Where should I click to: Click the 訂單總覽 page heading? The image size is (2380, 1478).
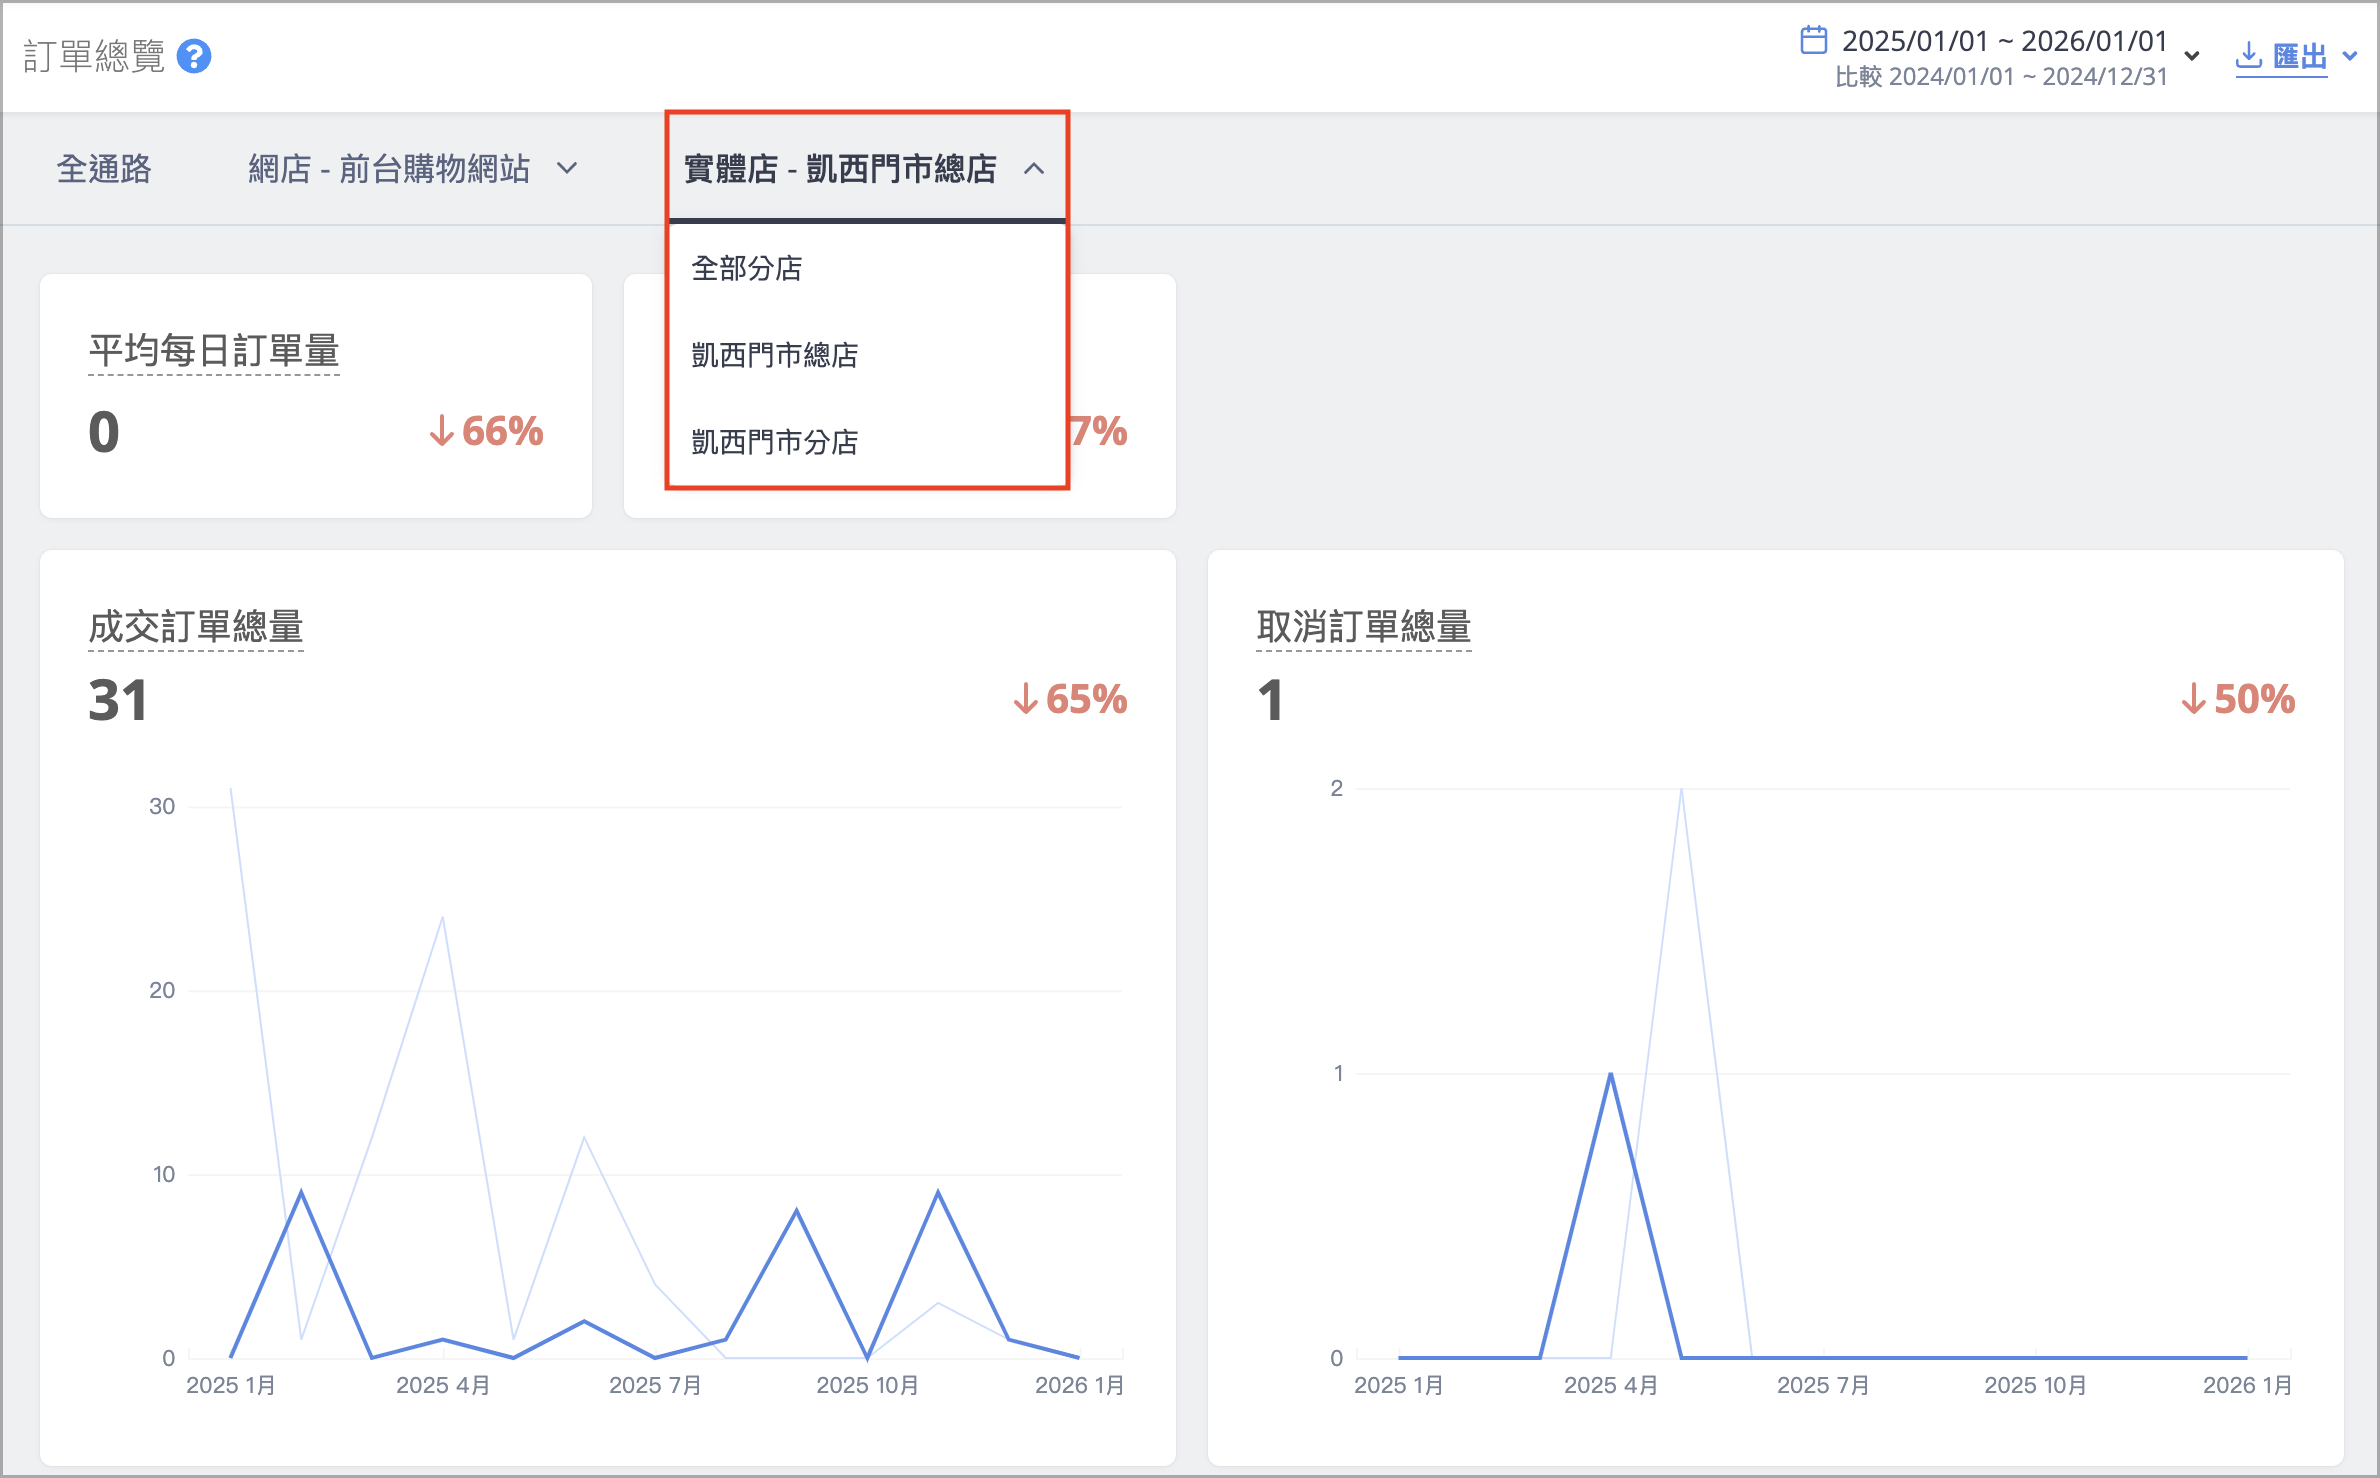click(x=94, y=57)
